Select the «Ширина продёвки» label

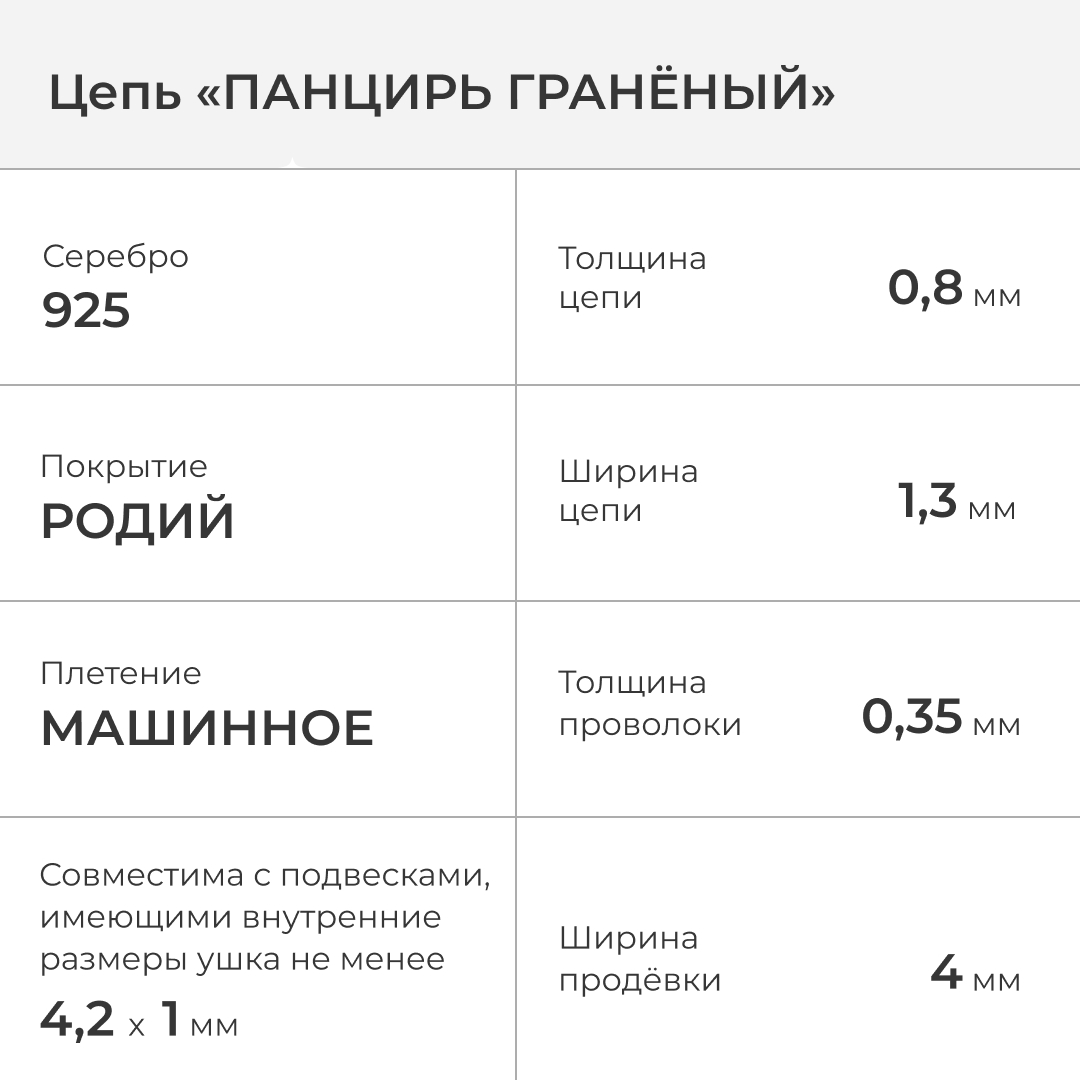[x=640, y=959]
